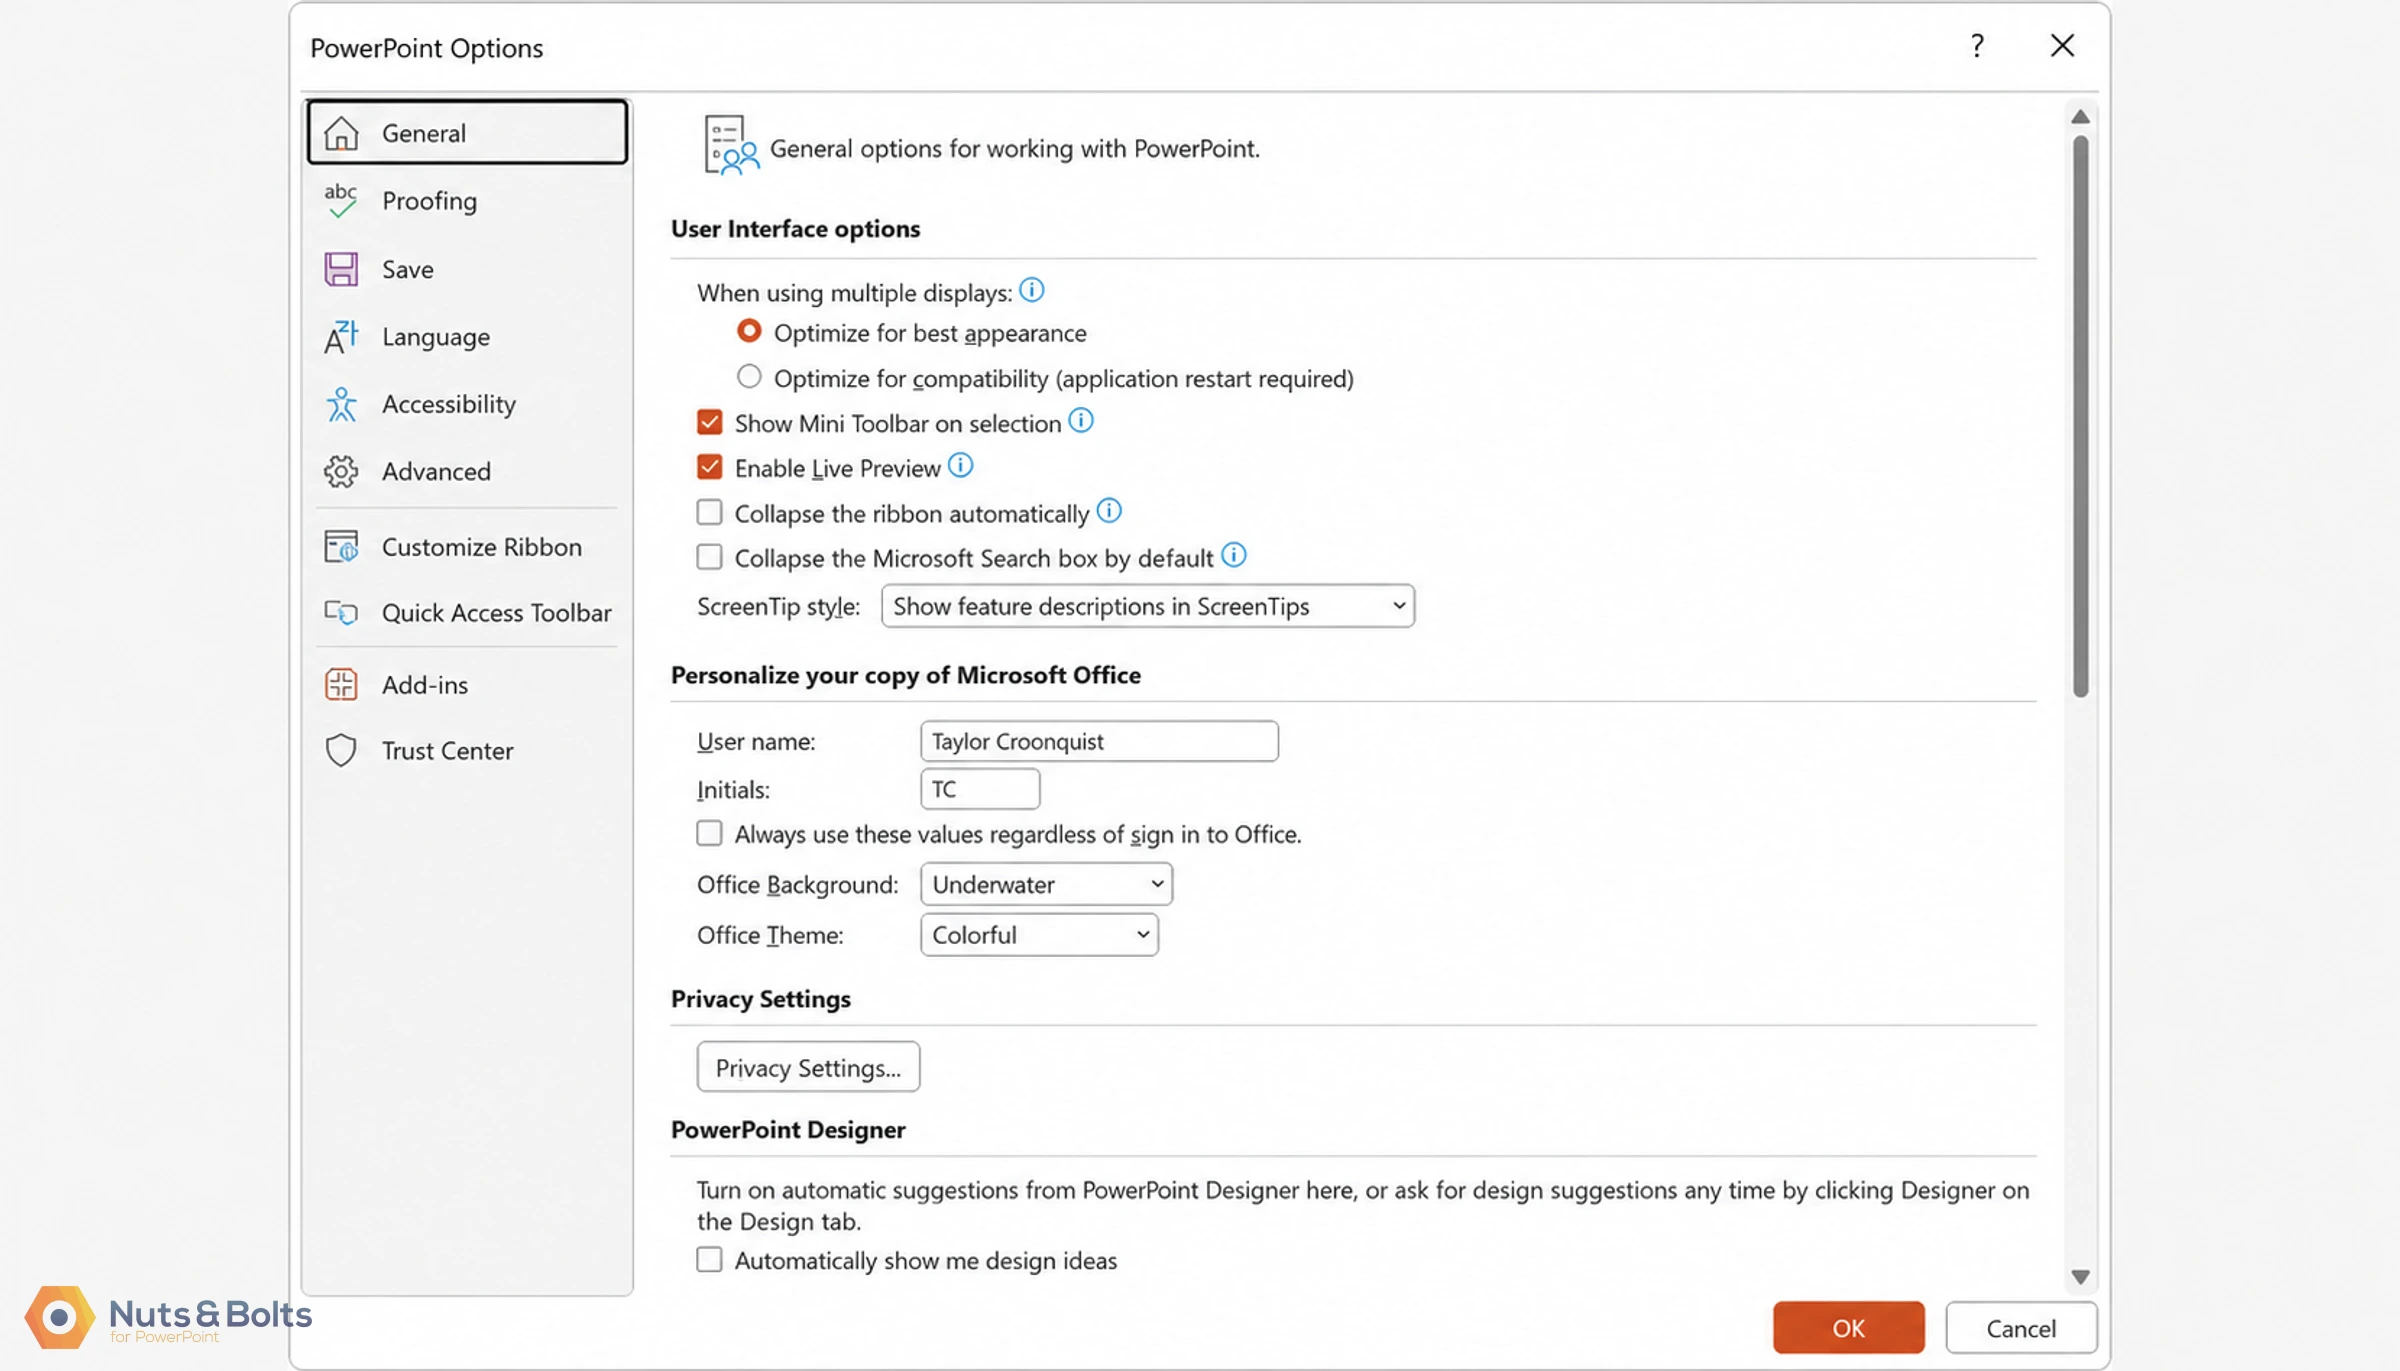2400x1371 pixels.
Task: Click the Proofing abc checkmark icon
Action: pyautogui.click(x=341, y=200)
